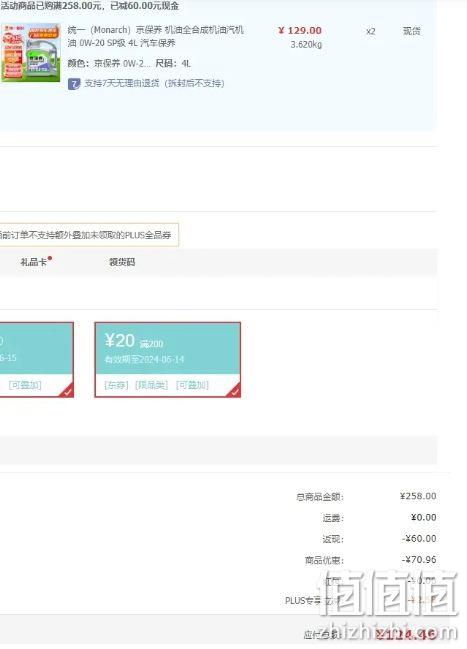The height and width of the screenshot is (649, 467).
Task: Click the red ¥129.00 product price
Action: (x=300, y=31)
